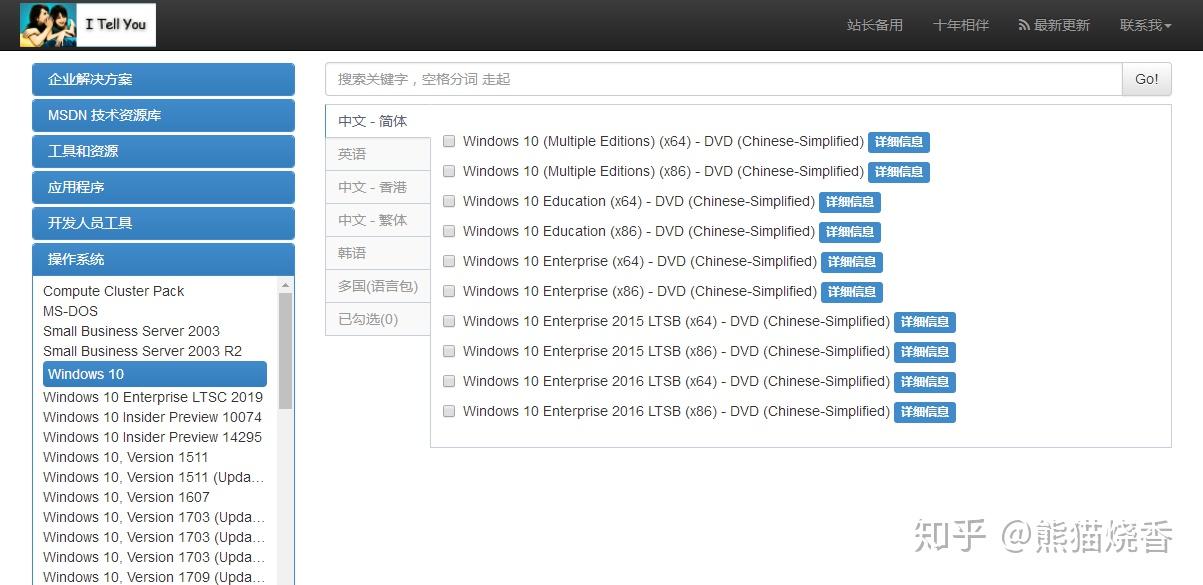Tick the Windows 10 Education (x86) checkbox
The width and height of the screenshot is (1203, 585).
point(449,231)
